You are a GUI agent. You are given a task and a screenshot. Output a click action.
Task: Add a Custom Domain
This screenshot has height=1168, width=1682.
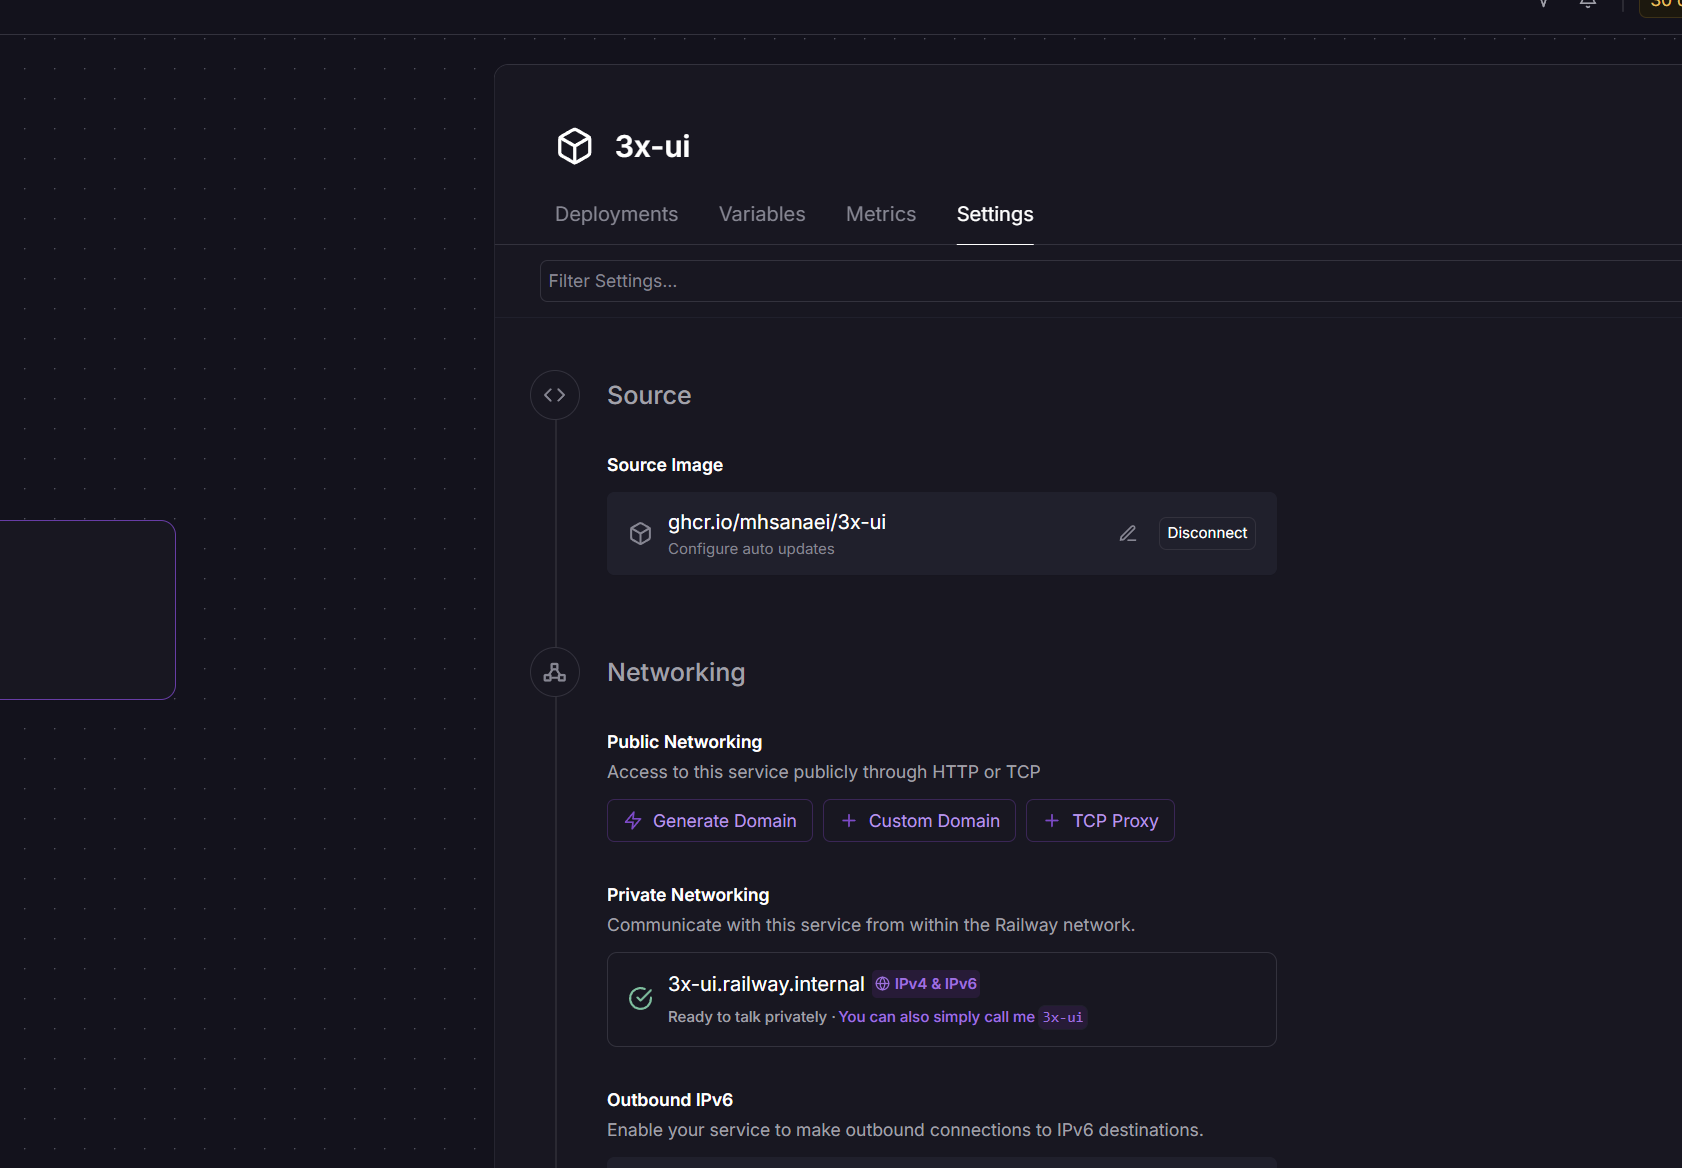pos(919,821)
